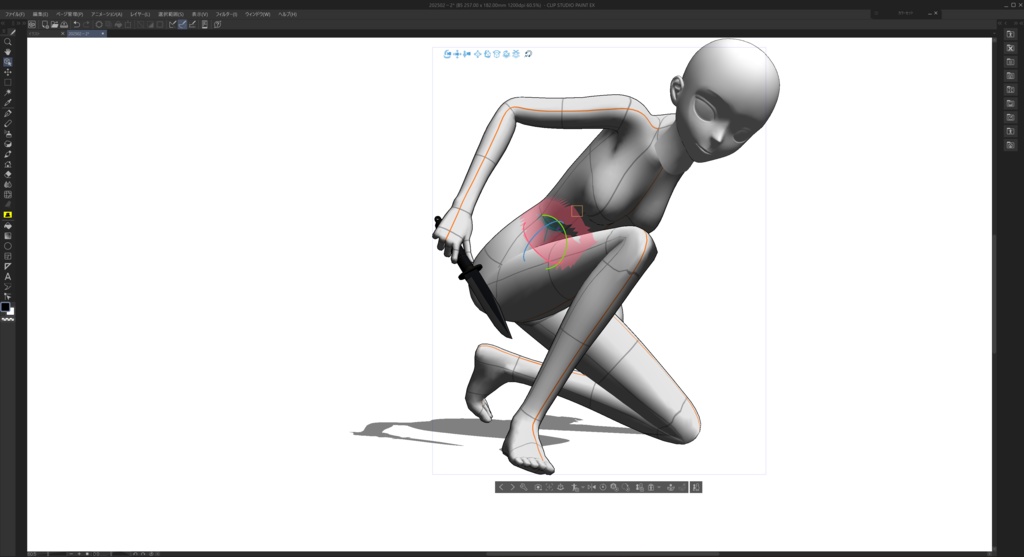Toggle highlighted Snap to Special Ruler icon
1024x557 pixels.
[182, 24]
